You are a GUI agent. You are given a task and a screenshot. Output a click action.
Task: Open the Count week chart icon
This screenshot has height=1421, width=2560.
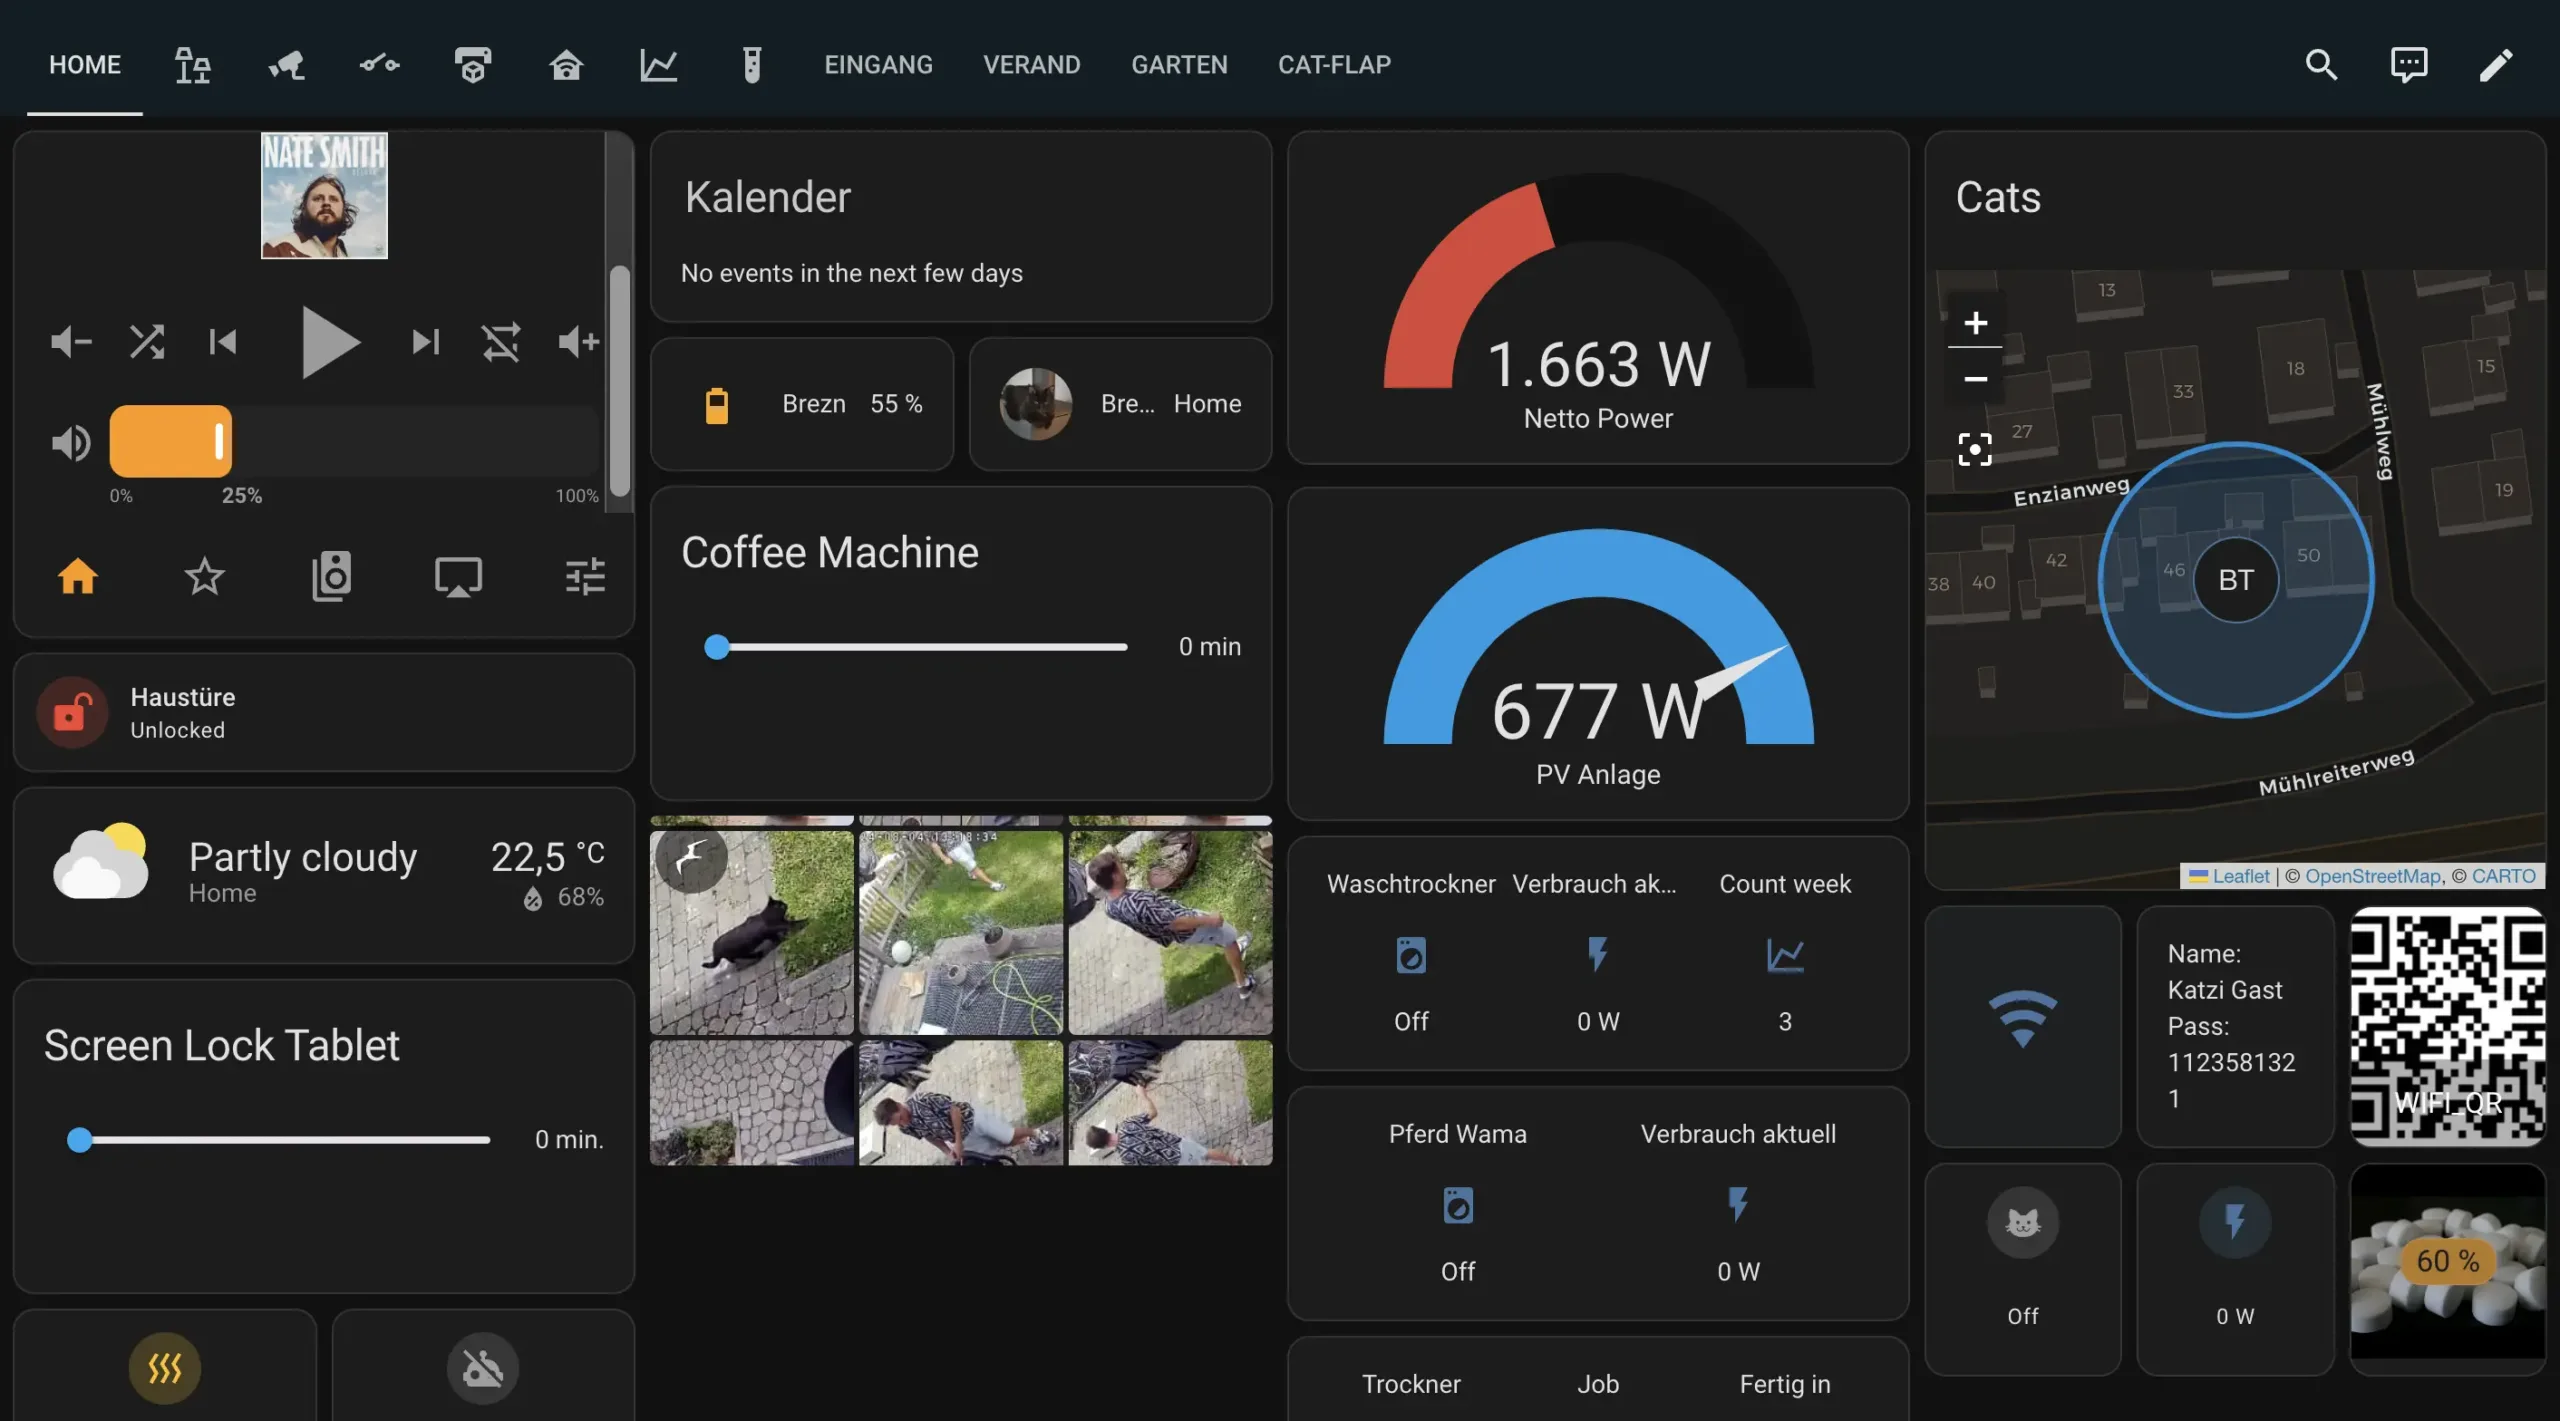[1785, 956]
